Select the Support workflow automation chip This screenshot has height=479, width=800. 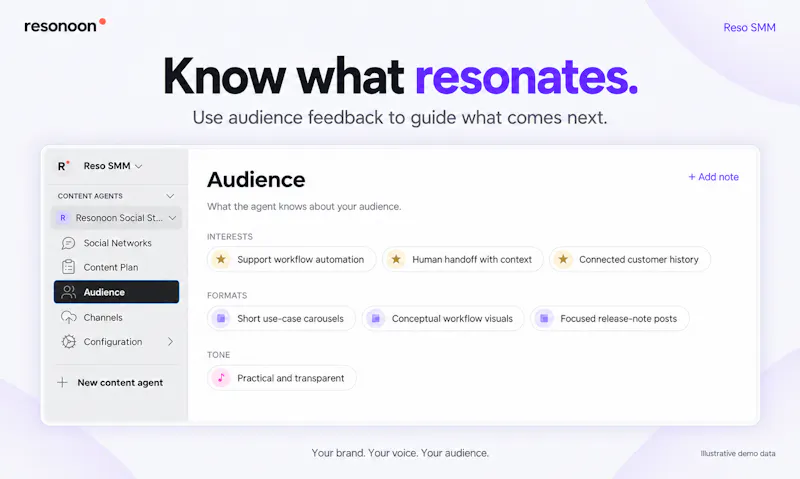[x=291, y=259]
